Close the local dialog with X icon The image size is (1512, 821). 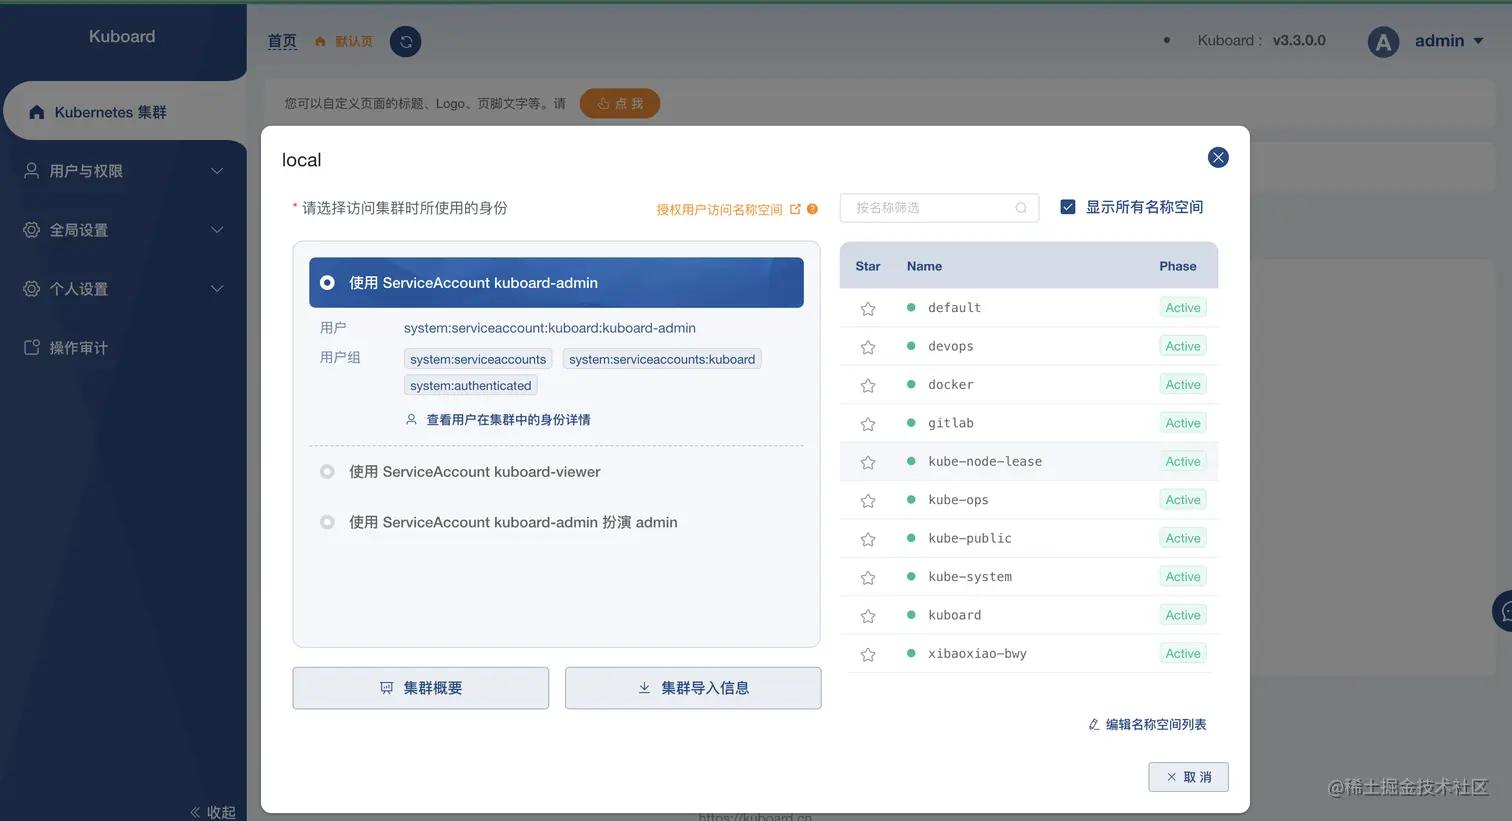[x=1218, y=157]
